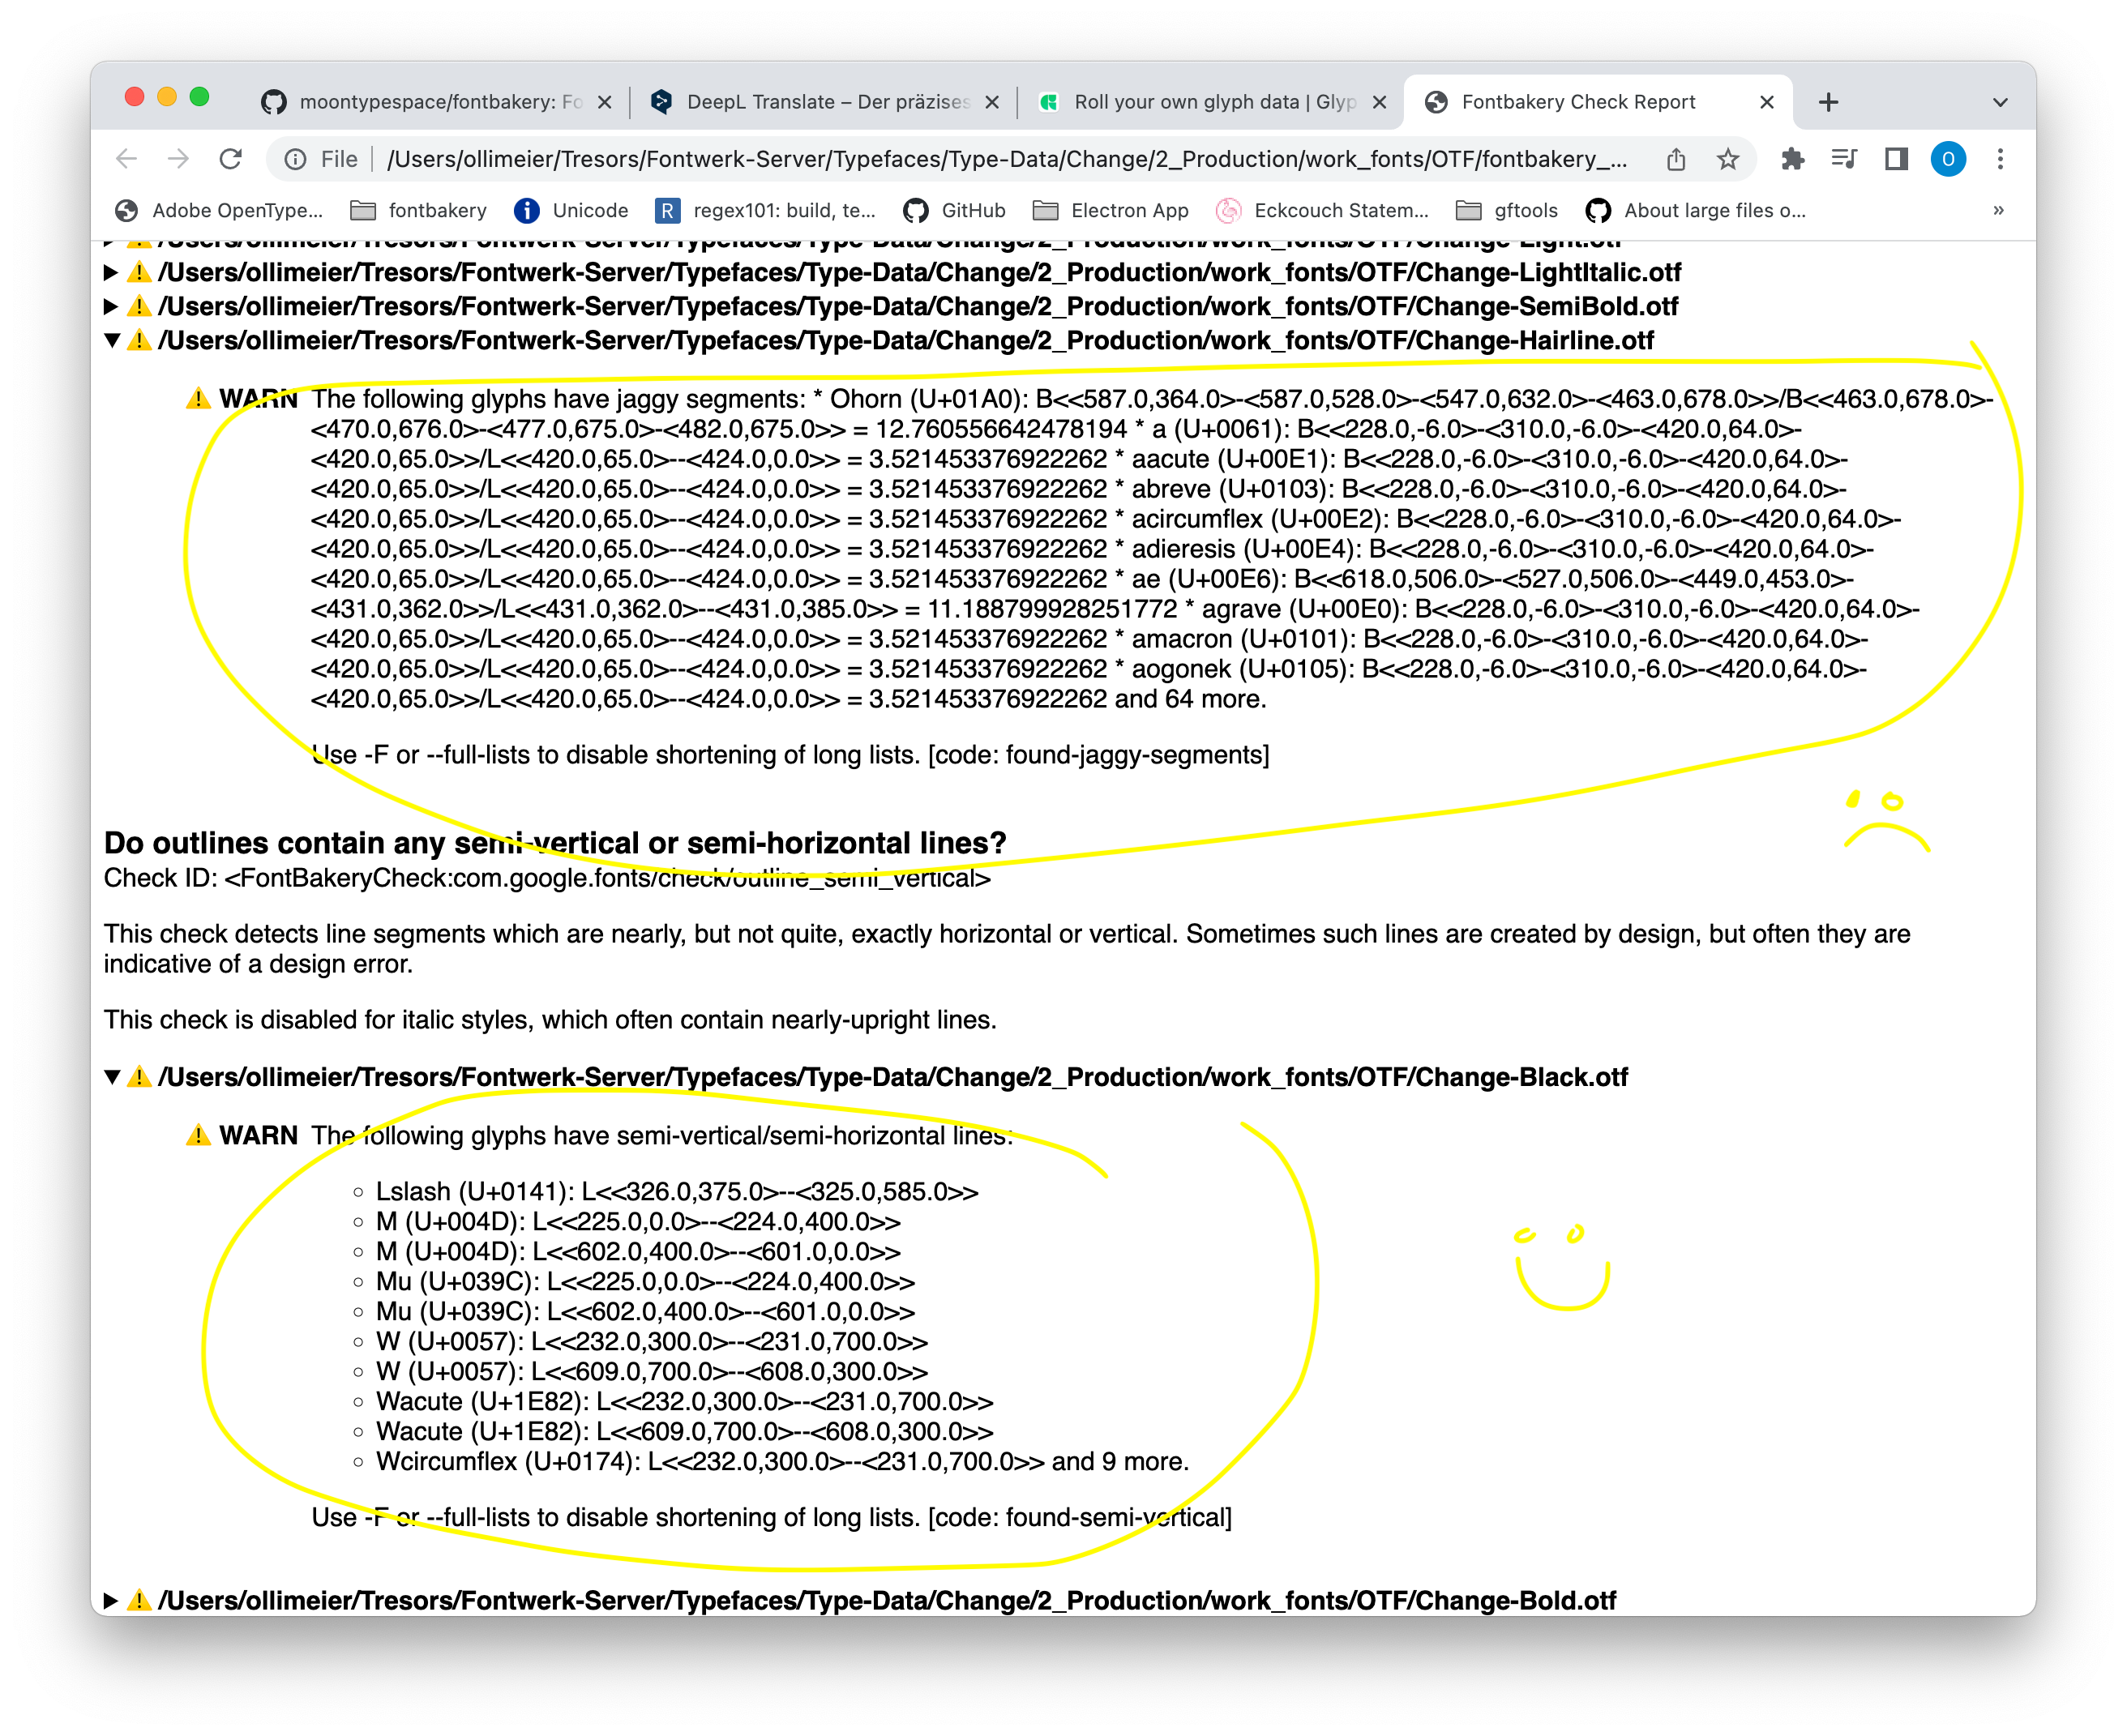Image resolution: width=2127 pixels, height=1736 pixels.
Task: Open the three-dot browser menu
Action: click(2000, 158)
